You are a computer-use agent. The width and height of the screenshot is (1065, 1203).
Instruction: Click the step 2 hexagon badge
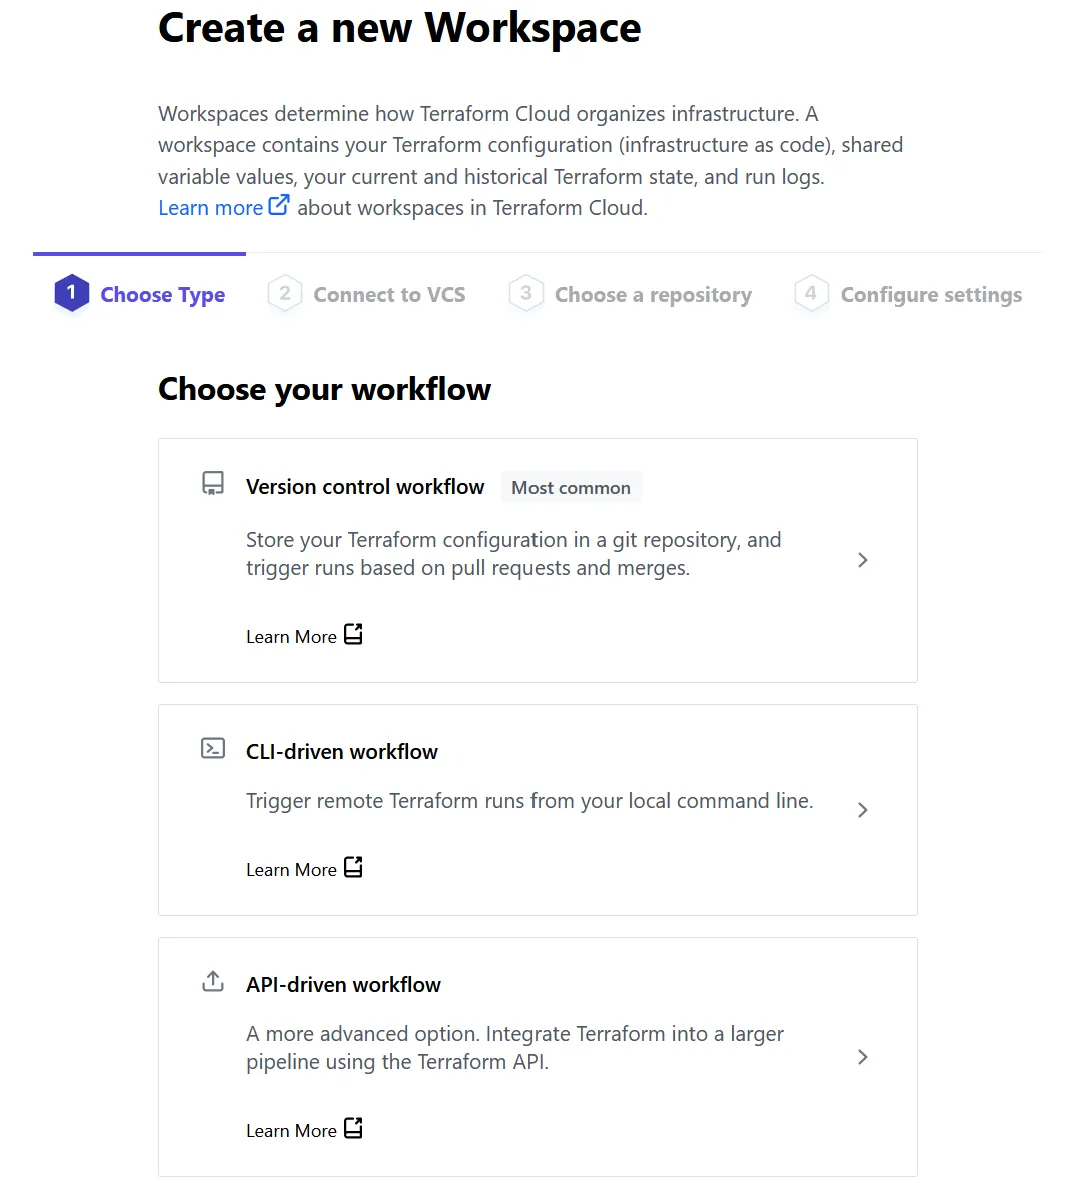pyautogui.click(x=284, y=293)
